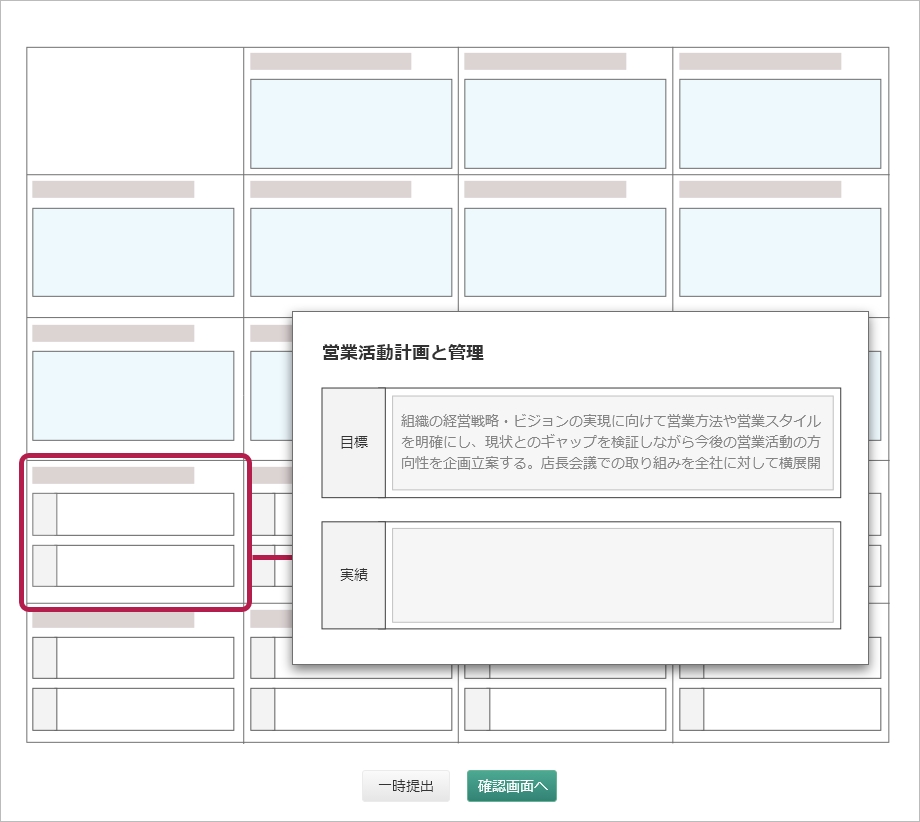The image size is (920, 822).
Task: Click the 実績 row label in the popup
Action: 354,575
